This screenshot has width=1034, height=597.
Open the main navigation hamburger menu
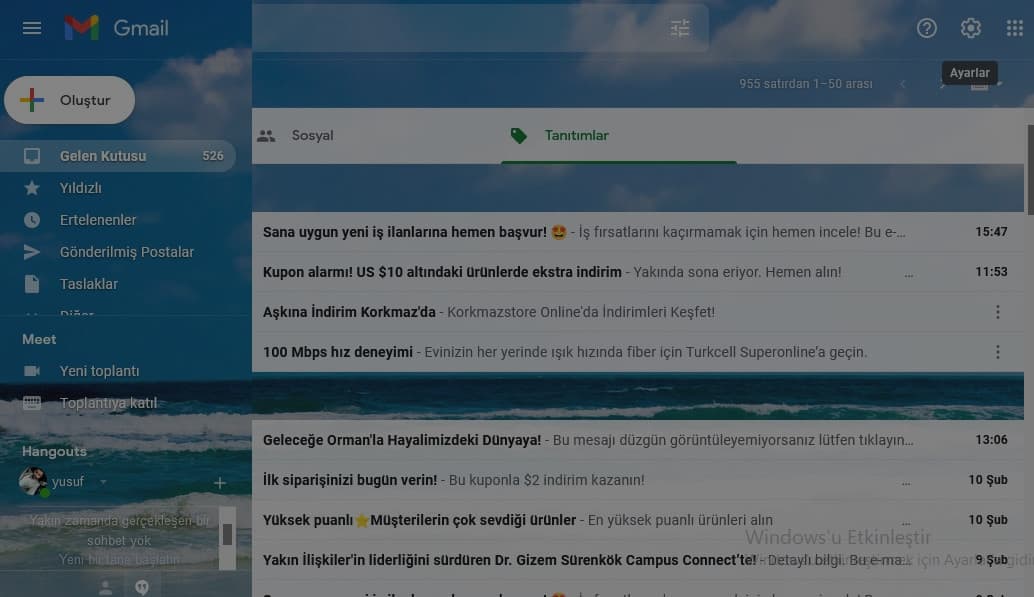point(31,28)
